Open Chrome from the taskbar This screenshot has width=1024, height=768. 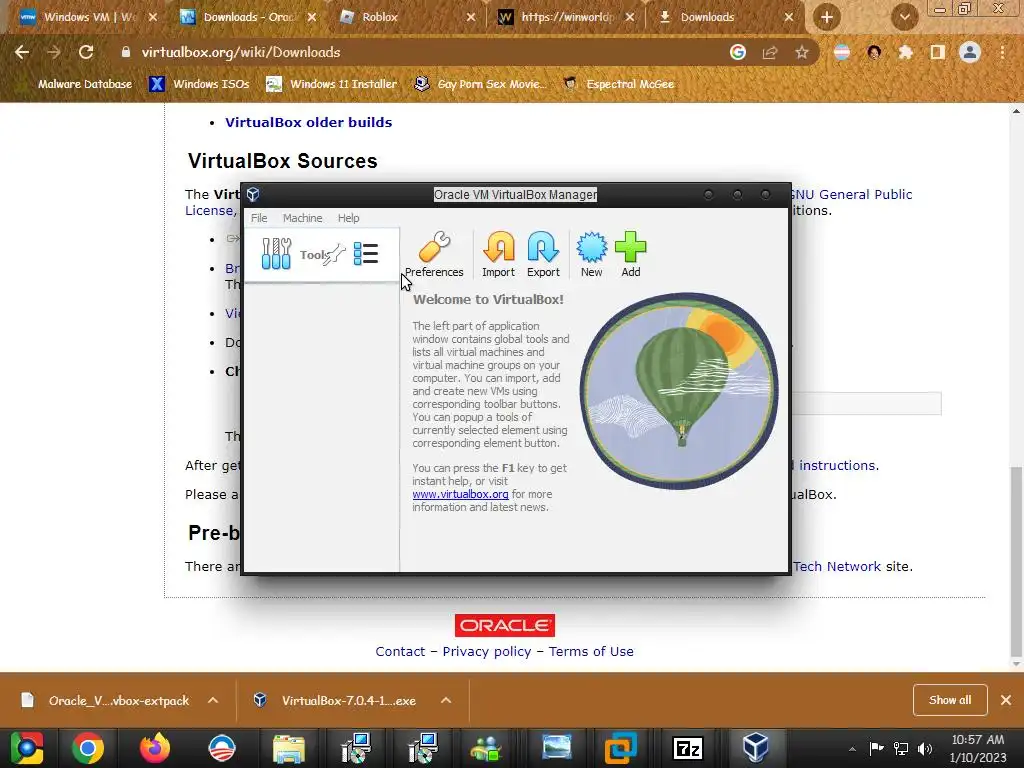click(x=88, y=748)
